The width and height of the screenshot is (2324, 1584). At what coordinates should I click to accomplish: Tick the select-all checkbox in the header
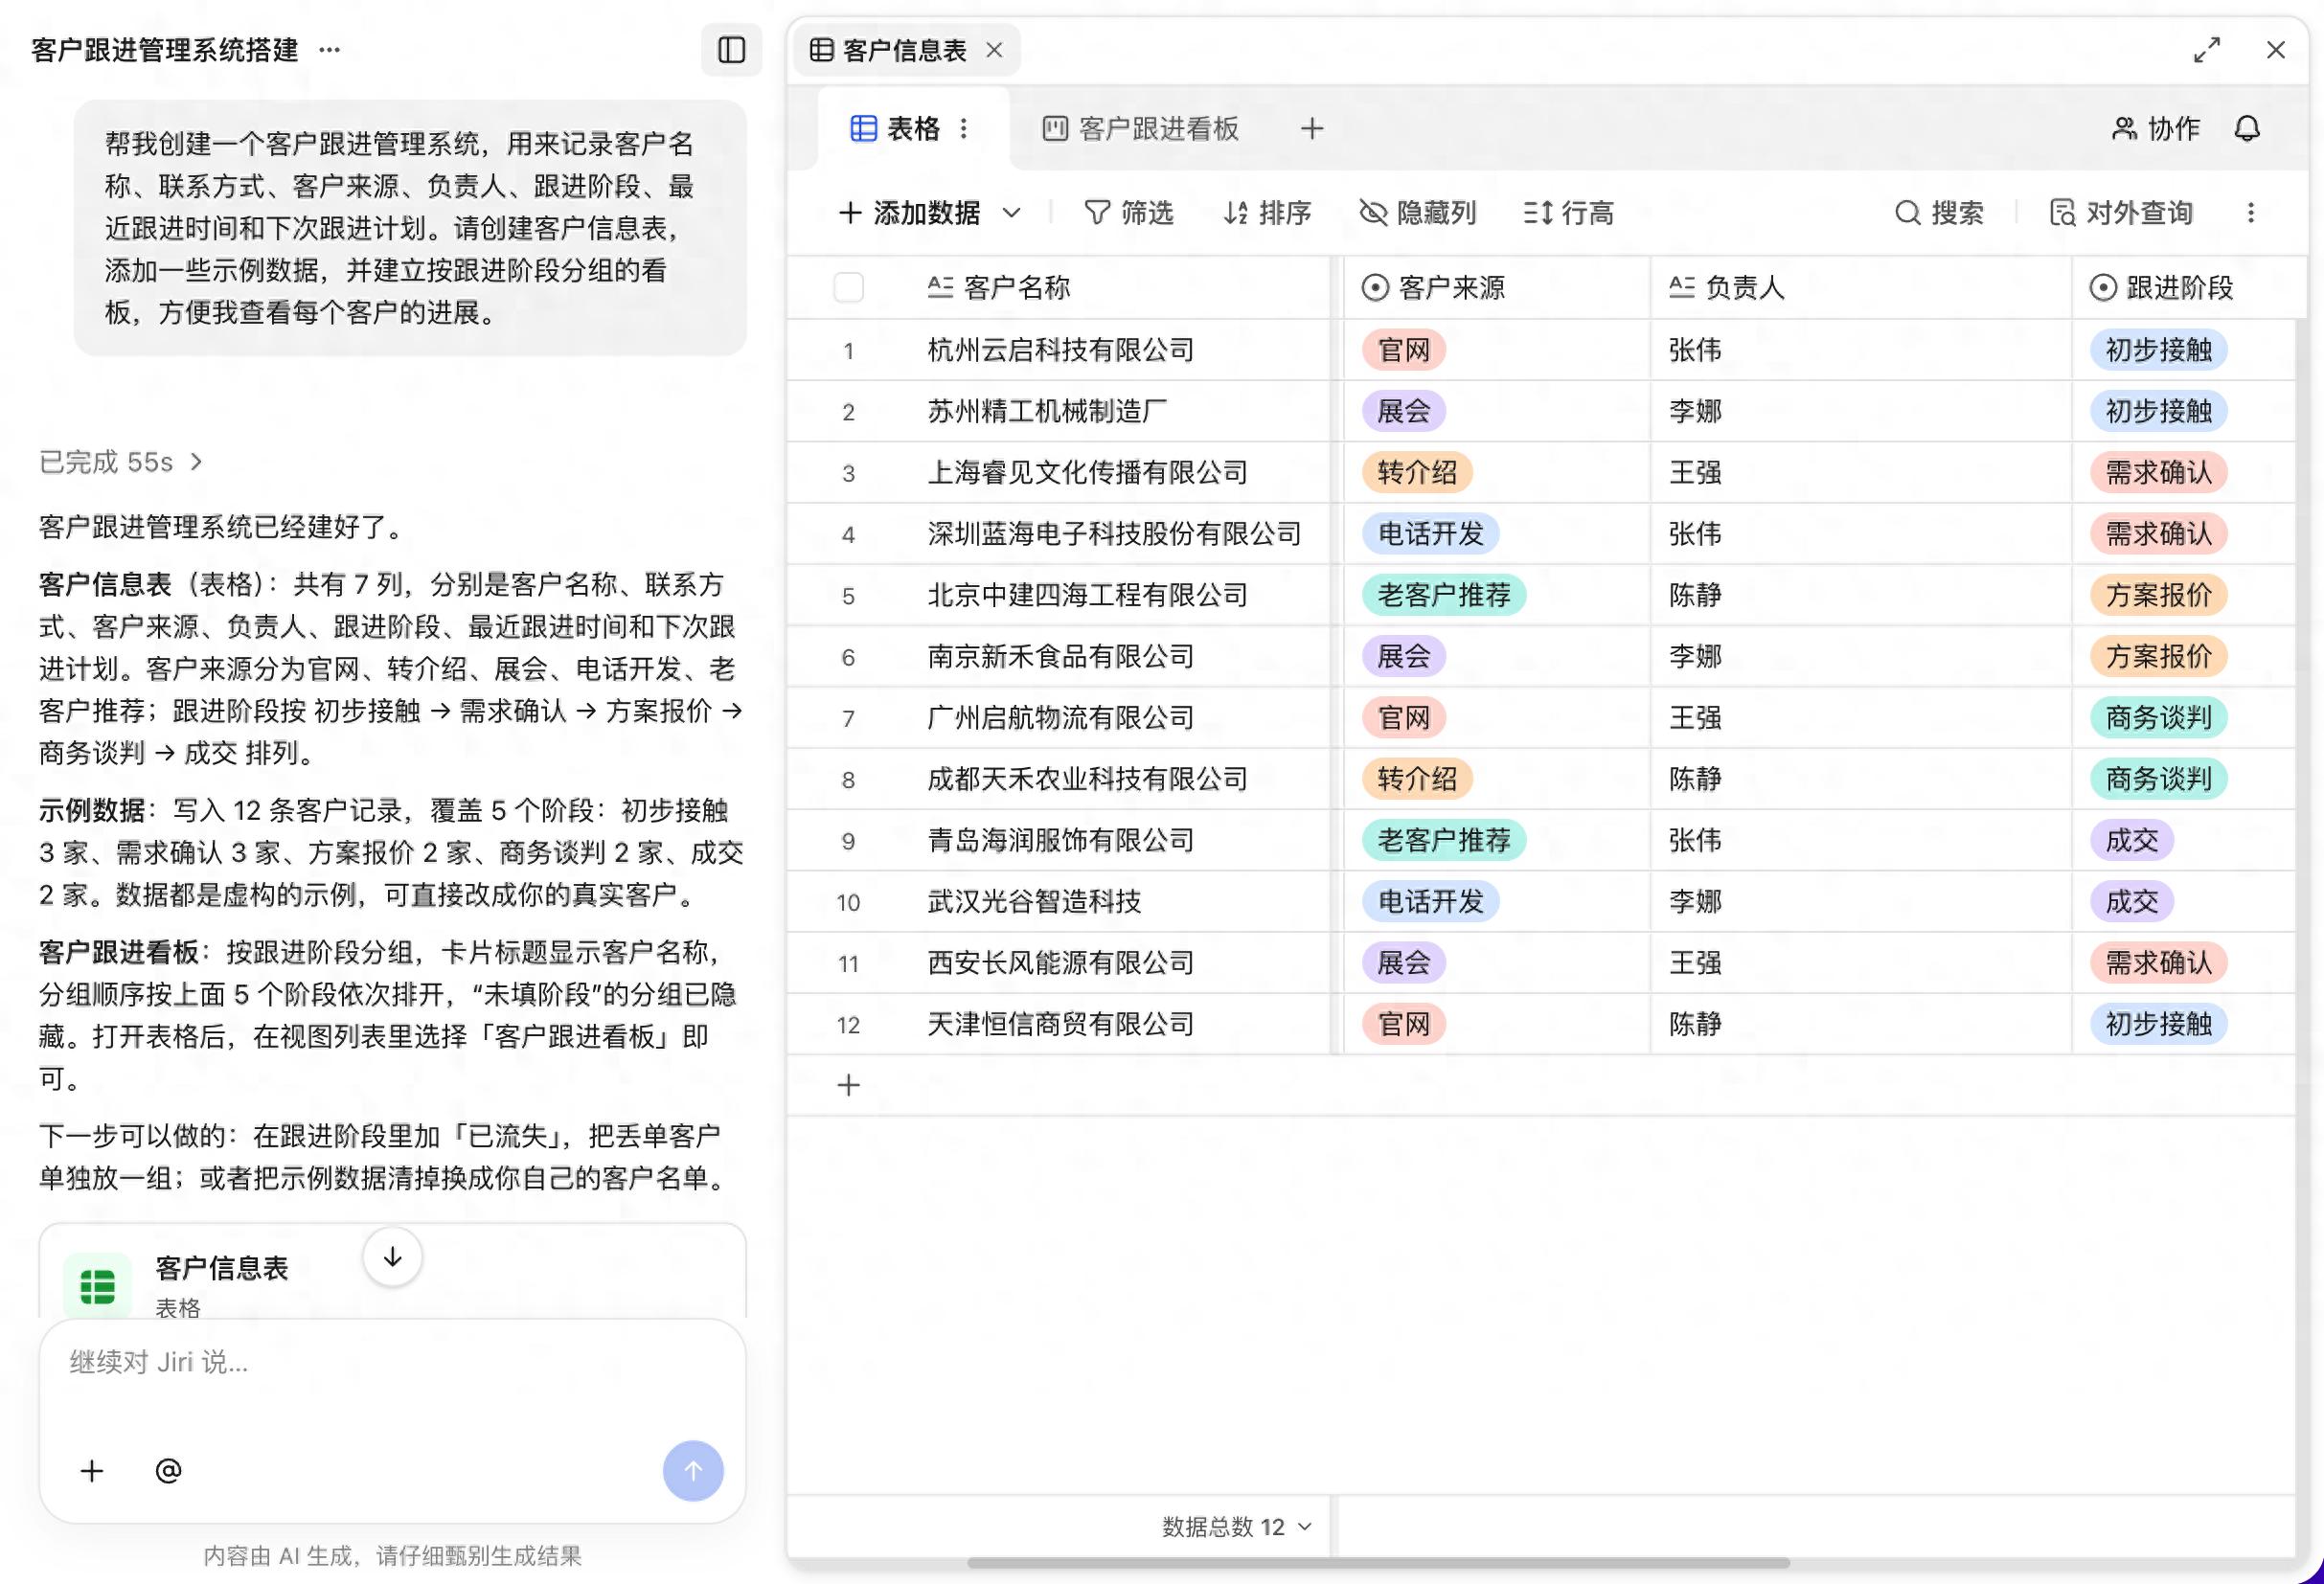(848, 288)
